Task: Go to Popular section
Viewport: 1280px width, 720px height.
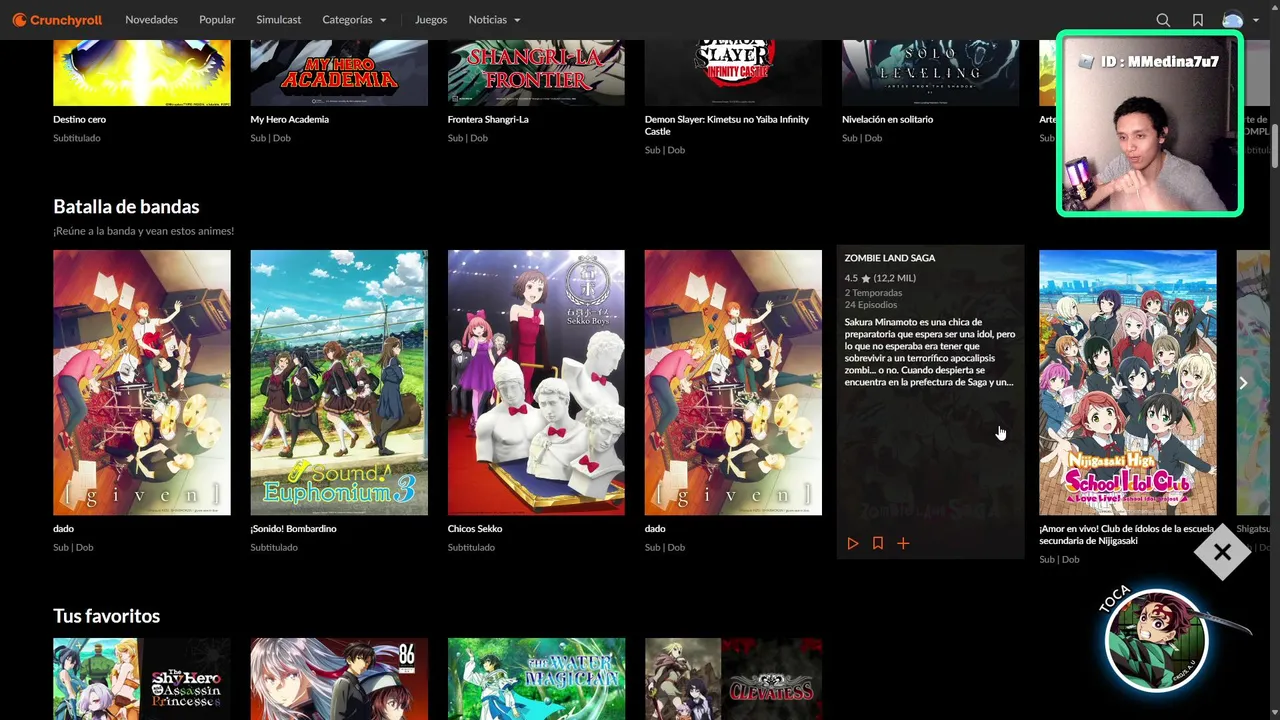Action: pos(217,20)
